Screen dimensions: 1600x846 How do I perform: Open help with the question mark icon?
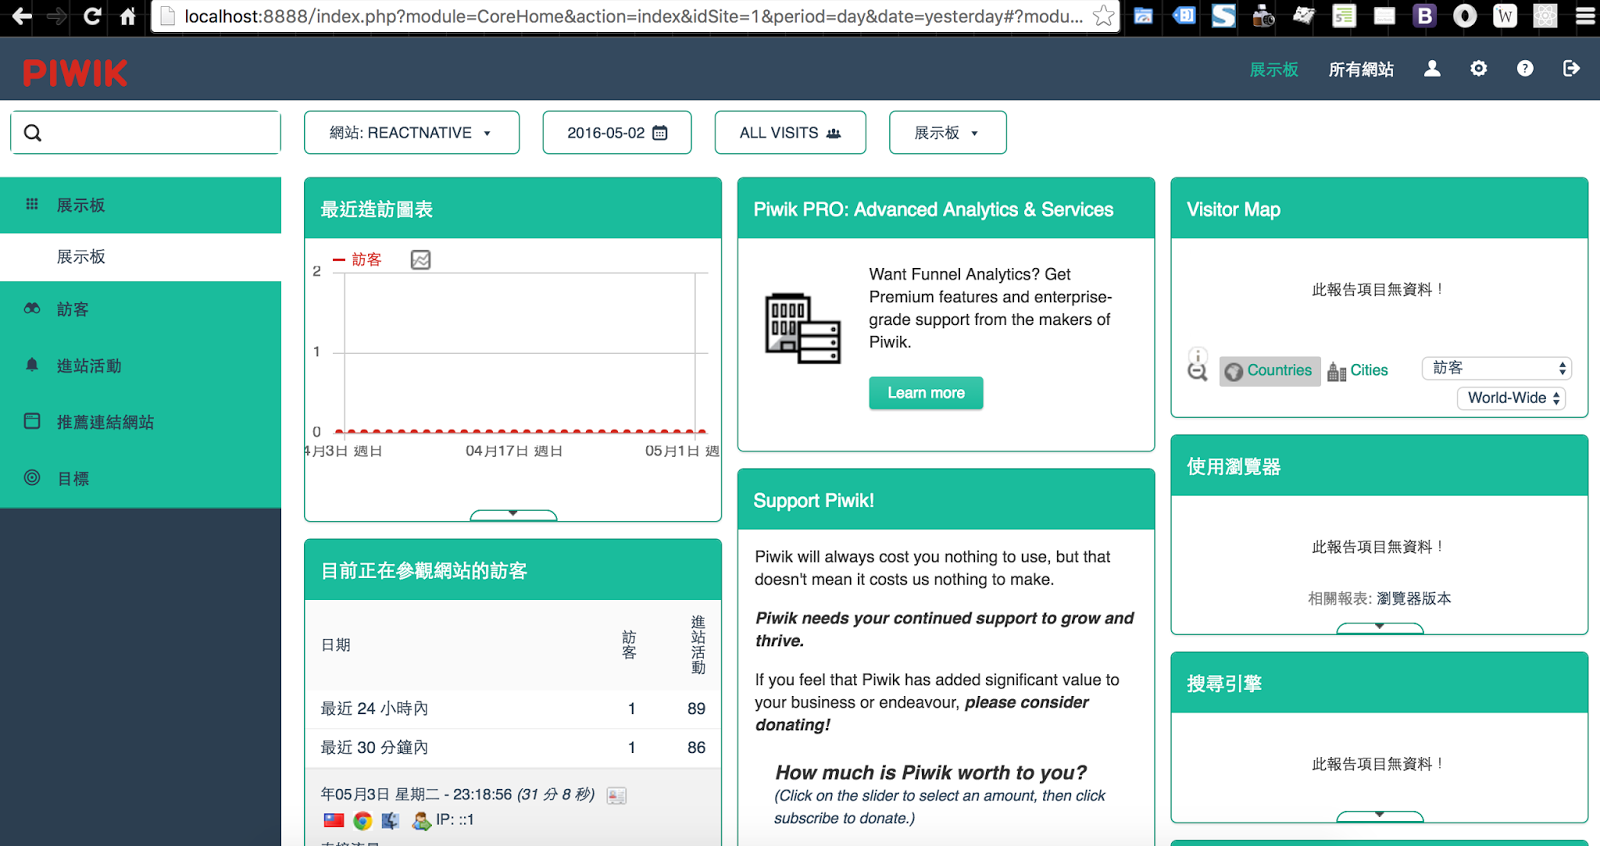click(1525, 68)
